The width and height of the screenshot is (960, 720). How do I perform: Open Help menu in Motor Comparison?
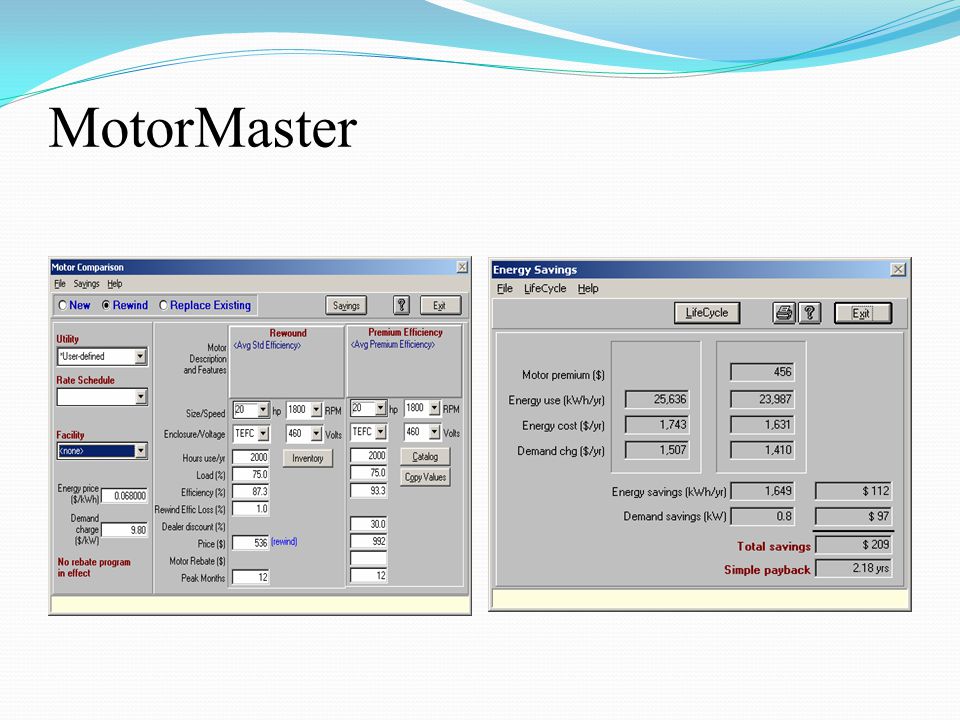pyautogui.click(x=114, y=283)
